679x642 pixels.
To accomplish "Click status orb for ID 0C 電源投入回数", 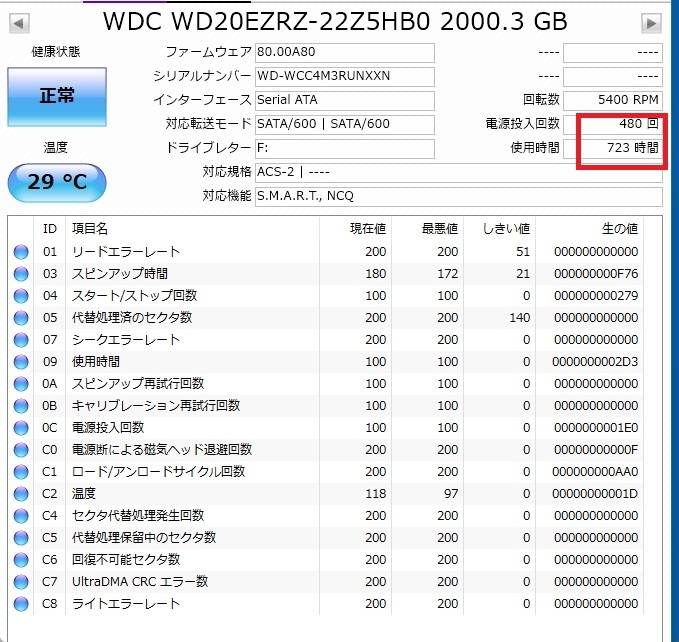I will (x=21, y=428).
